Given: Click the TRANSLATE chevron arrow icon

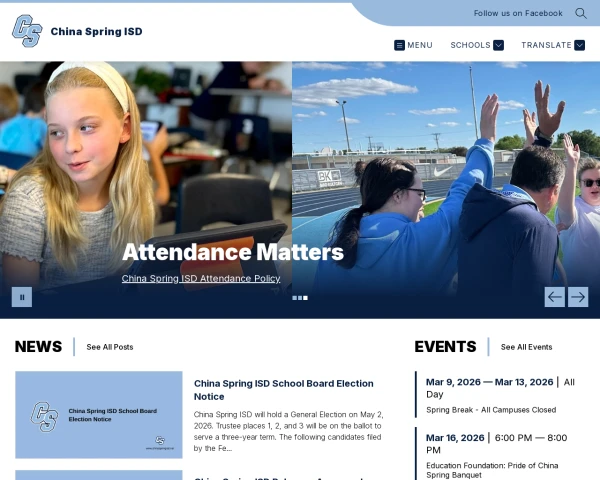Looking at the screenshot, I should 581,45.
